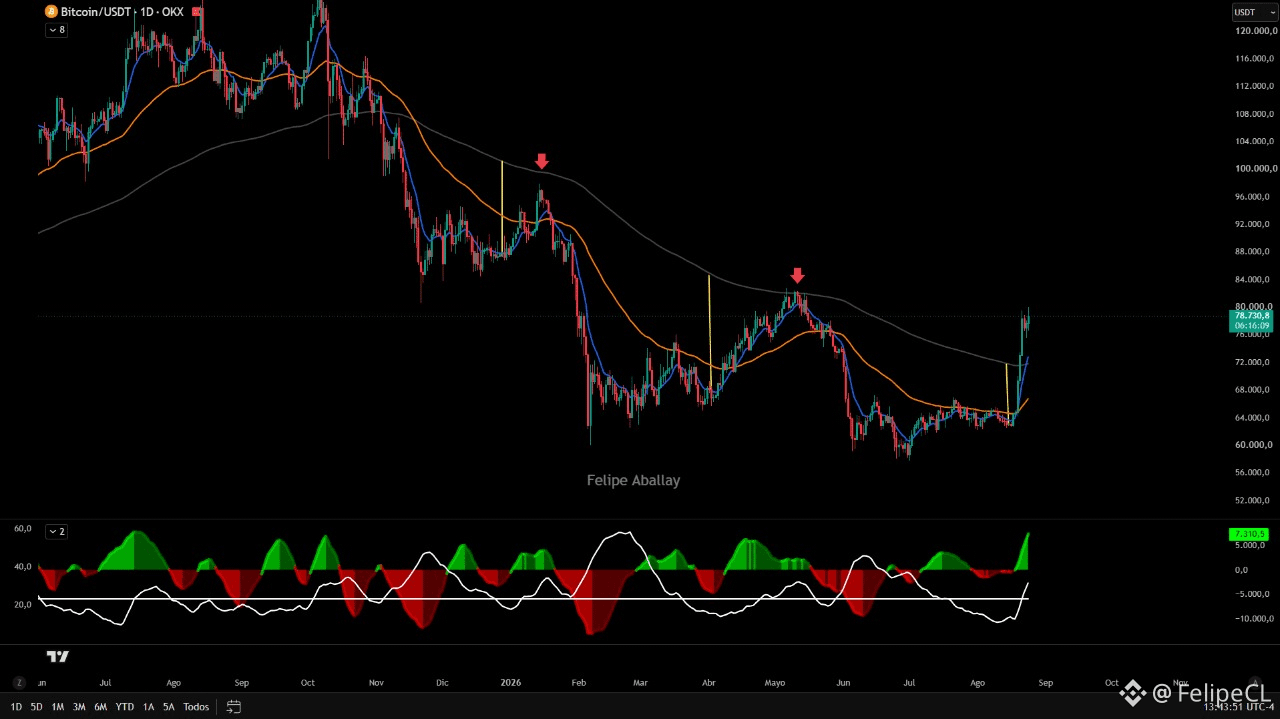Image resolution: width=1280 pixels, height=719 pixels.
Task: Click the Bitcoin coin logo icon
Action: pyautogui.click(x=51, y=12)
